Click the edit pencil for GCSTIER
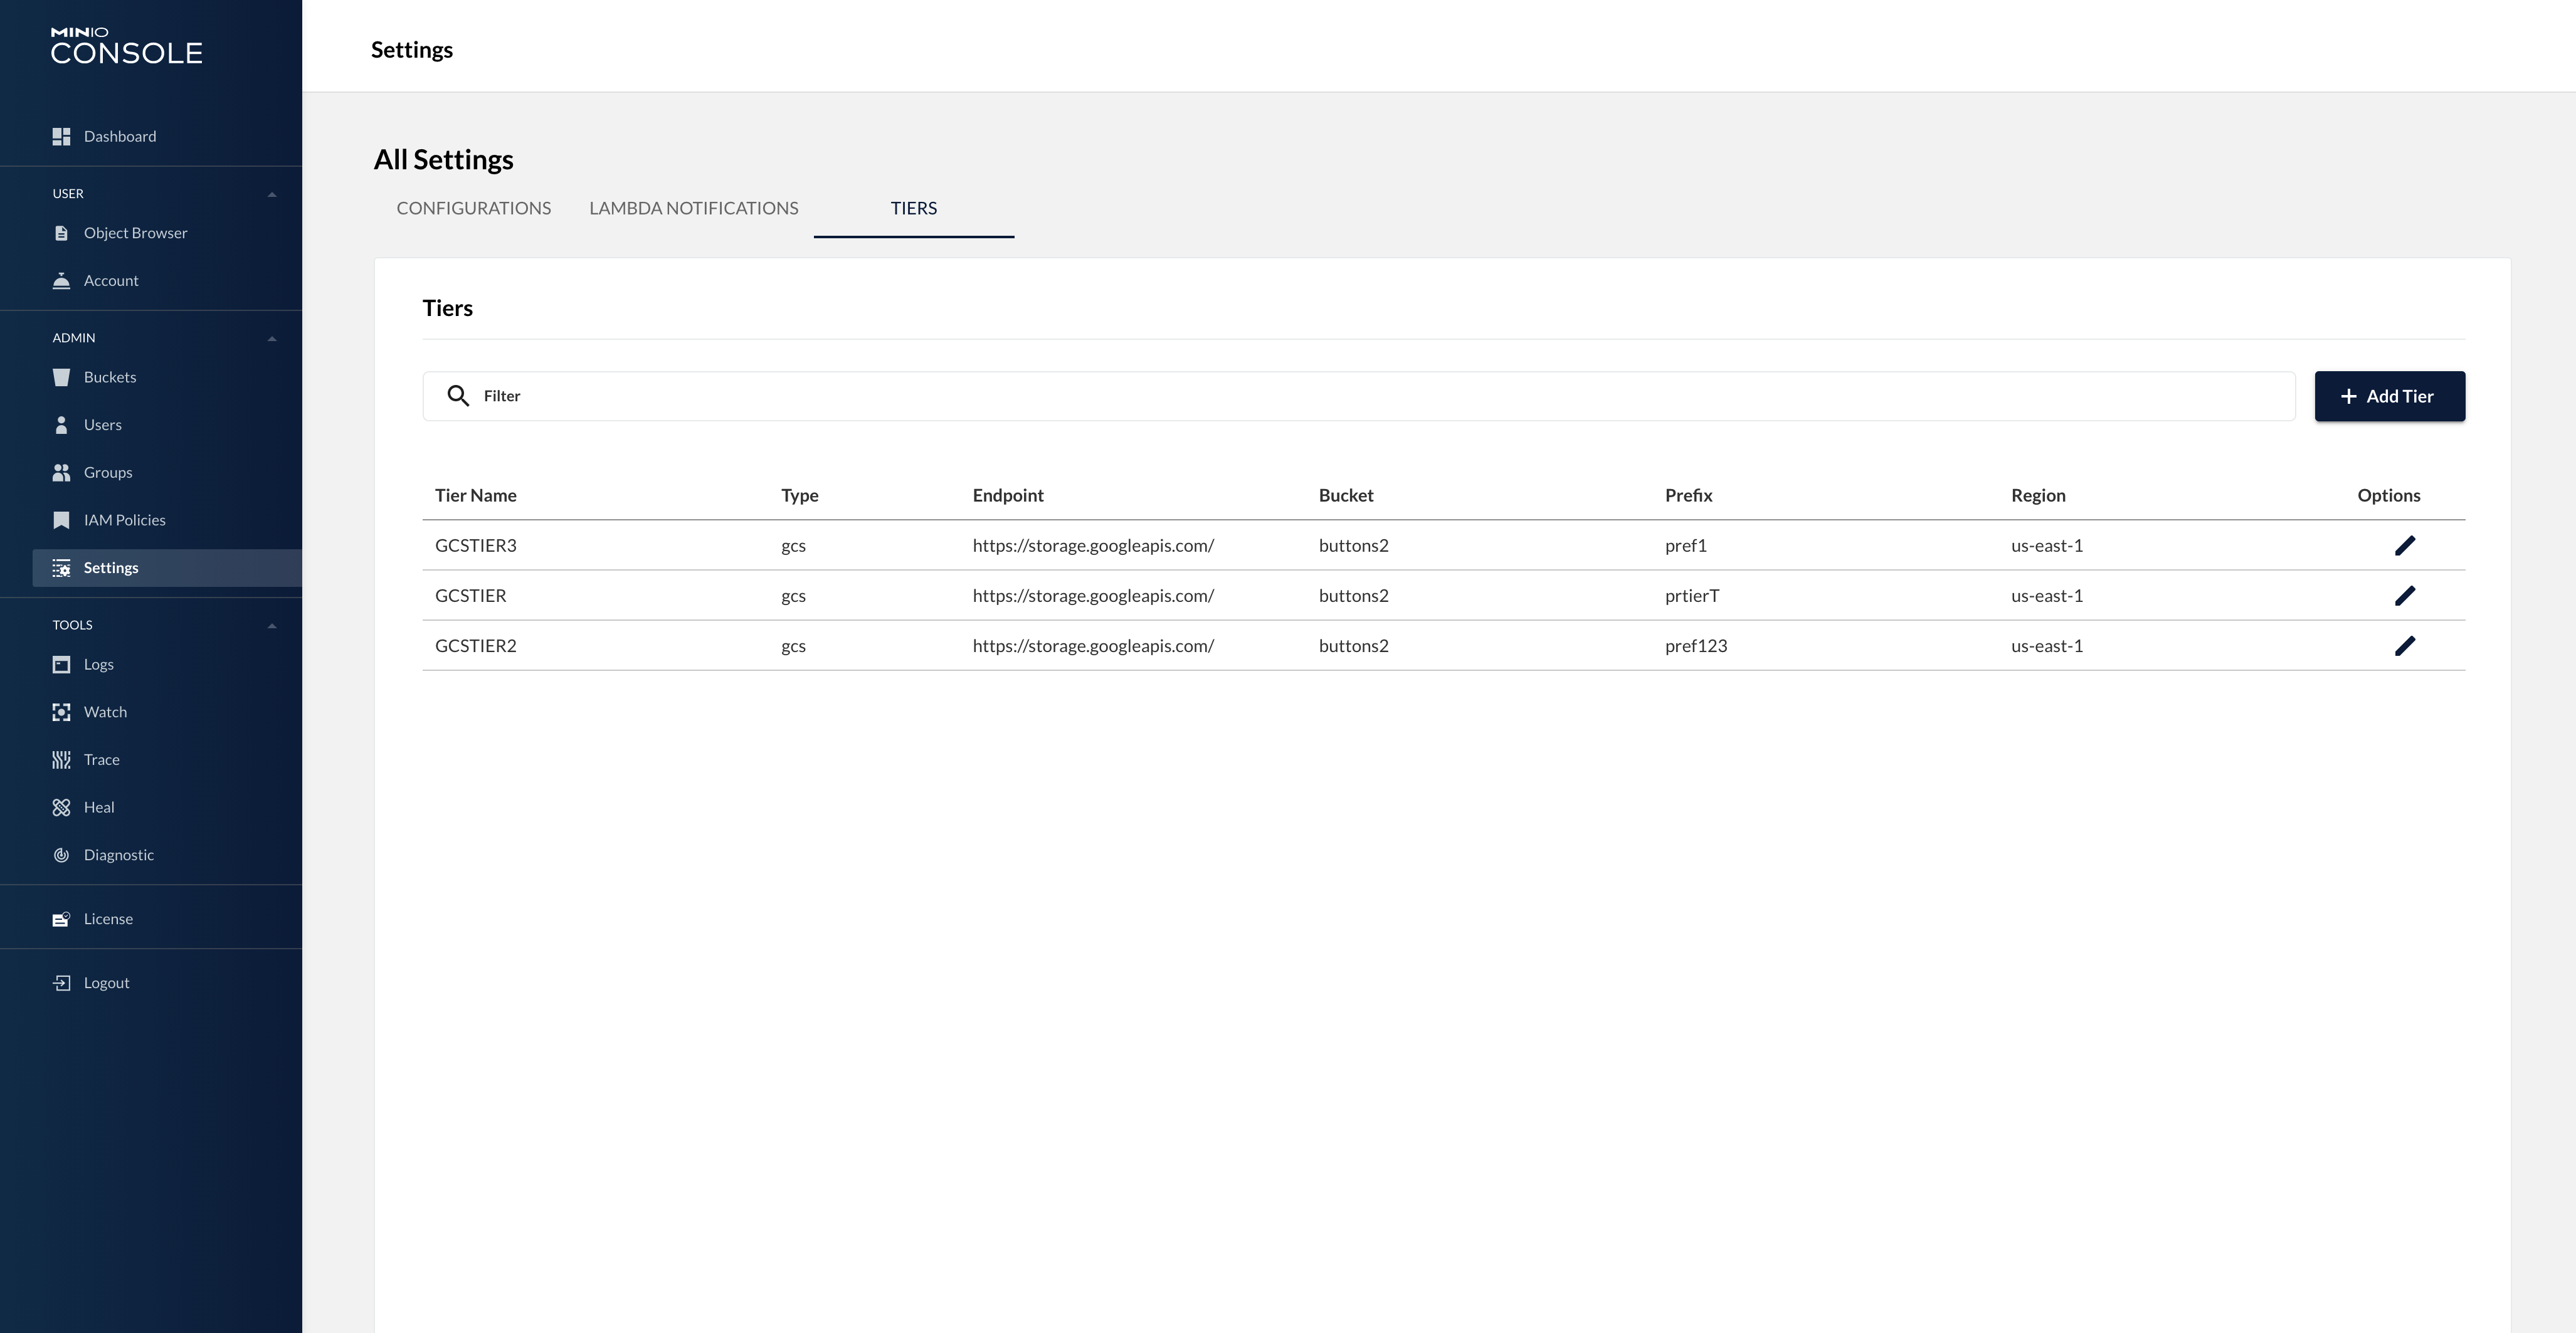 tap(2404, 595)
